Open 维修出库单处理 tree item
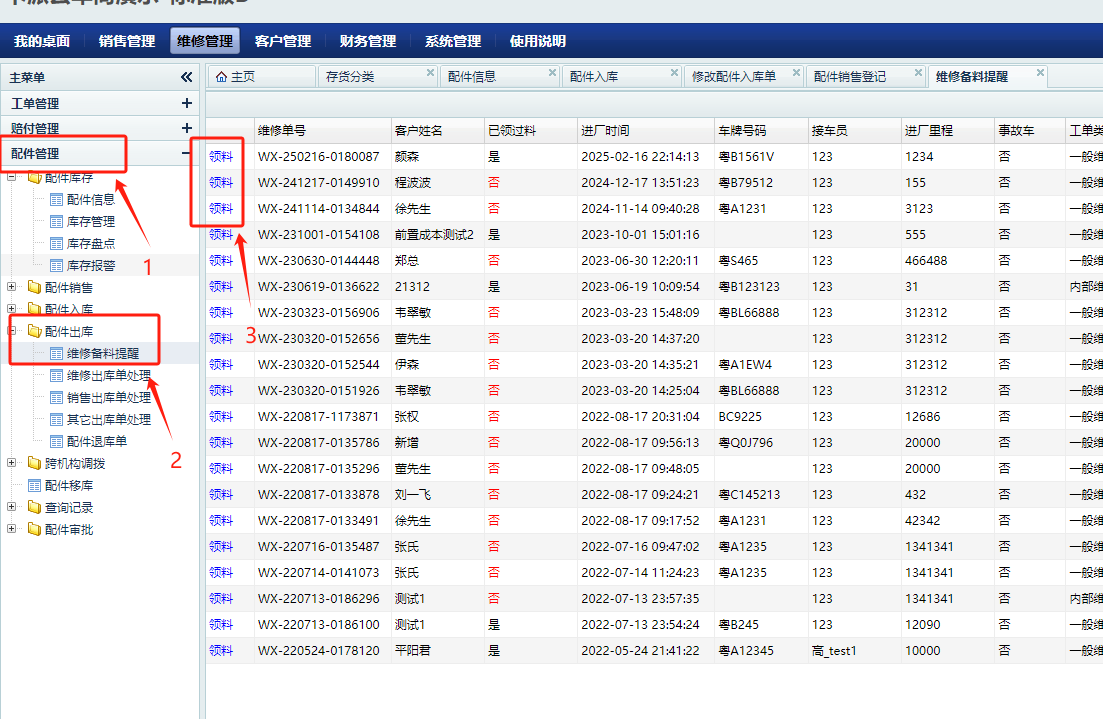The height and width of the screenshot is (719, 1103). pos(108,376)
